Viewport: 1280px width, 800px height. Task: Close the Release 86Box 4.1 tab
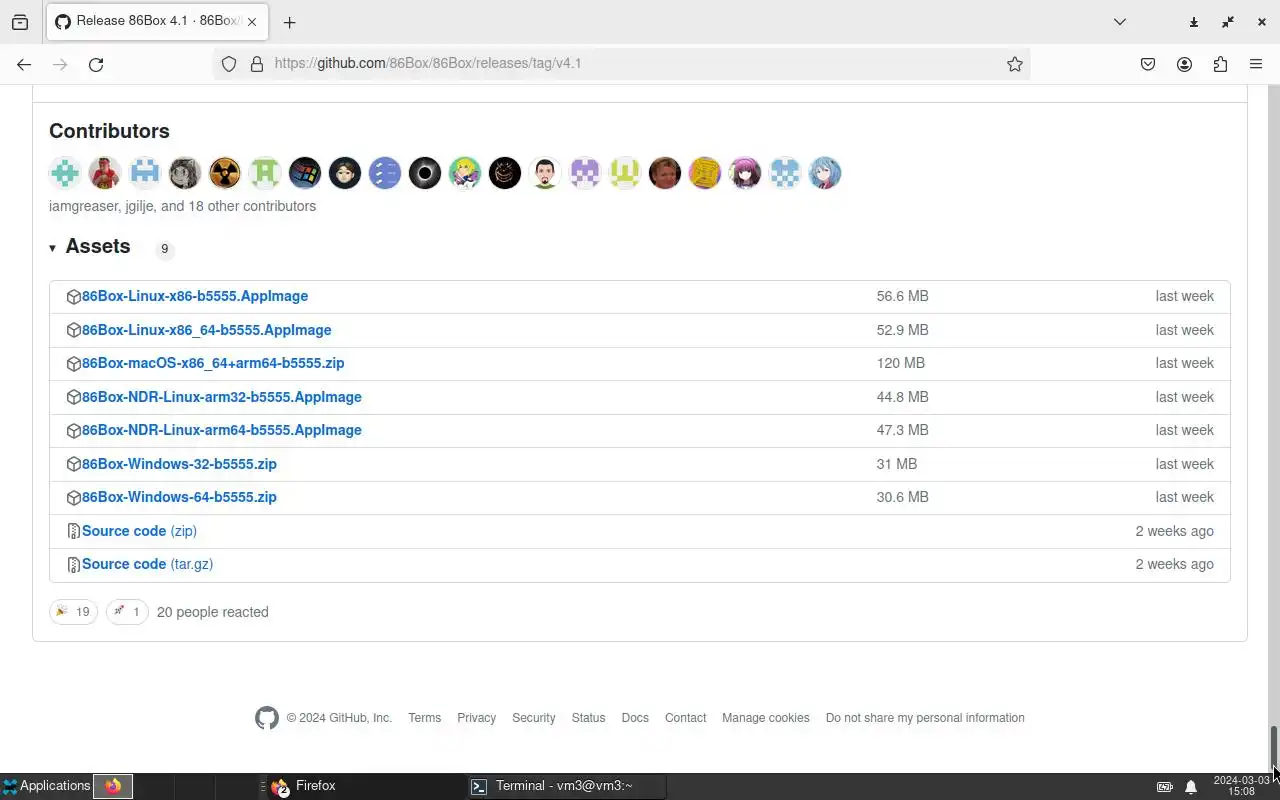coord(252,22)
